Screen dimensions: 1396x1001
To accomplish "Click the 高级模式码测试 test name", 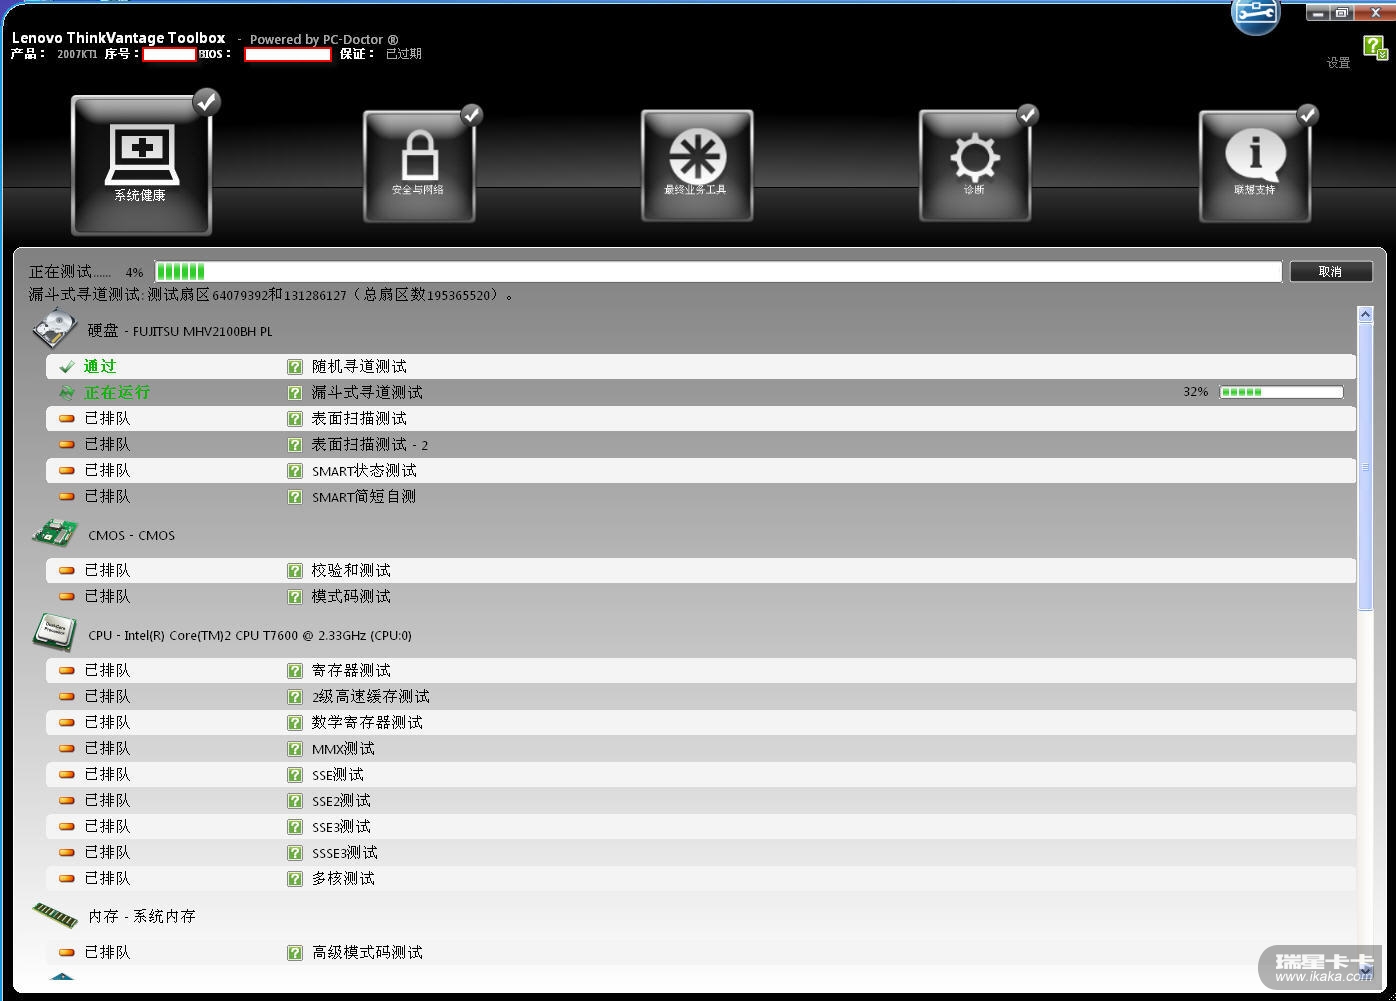I will [x=367, y=953].
